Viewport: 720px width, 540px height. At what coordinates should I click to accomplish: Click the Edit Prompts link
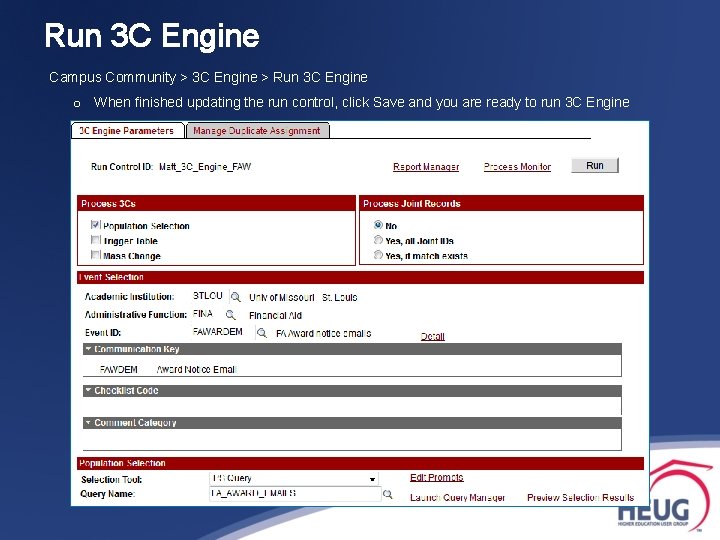[436, 478]
